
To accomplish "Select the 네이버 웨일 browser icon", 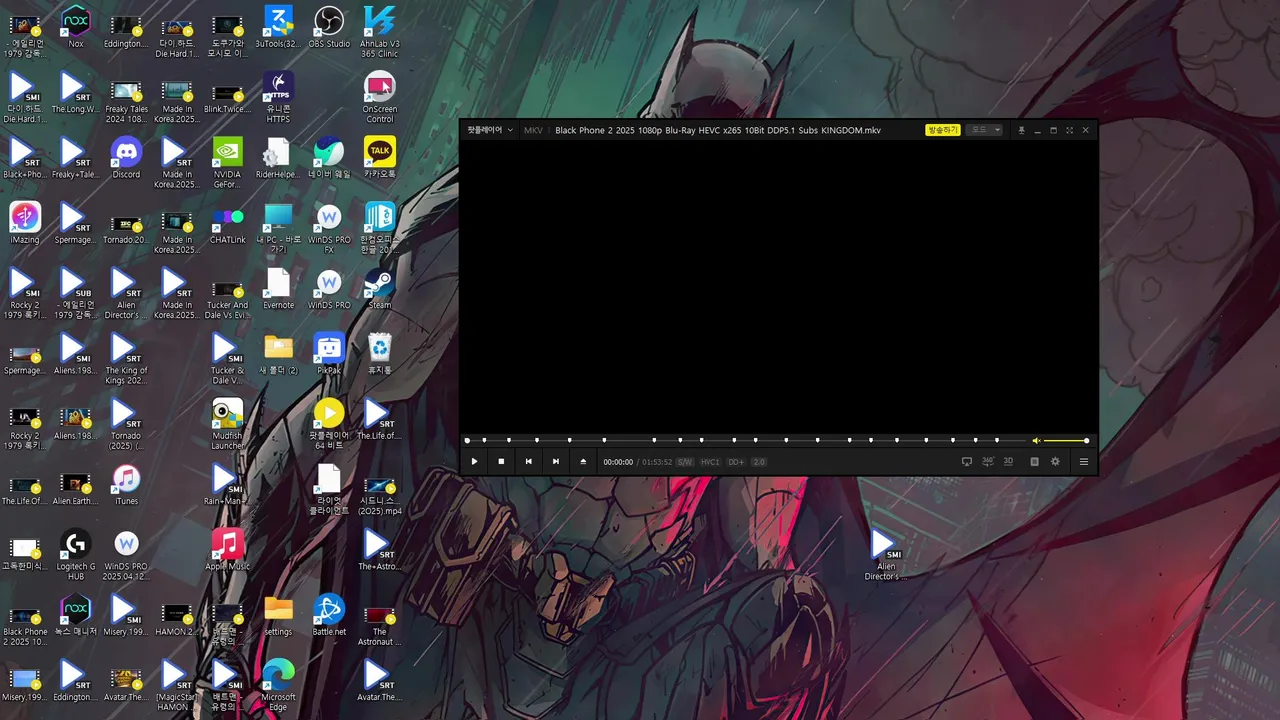I will (x=329, y=158).
